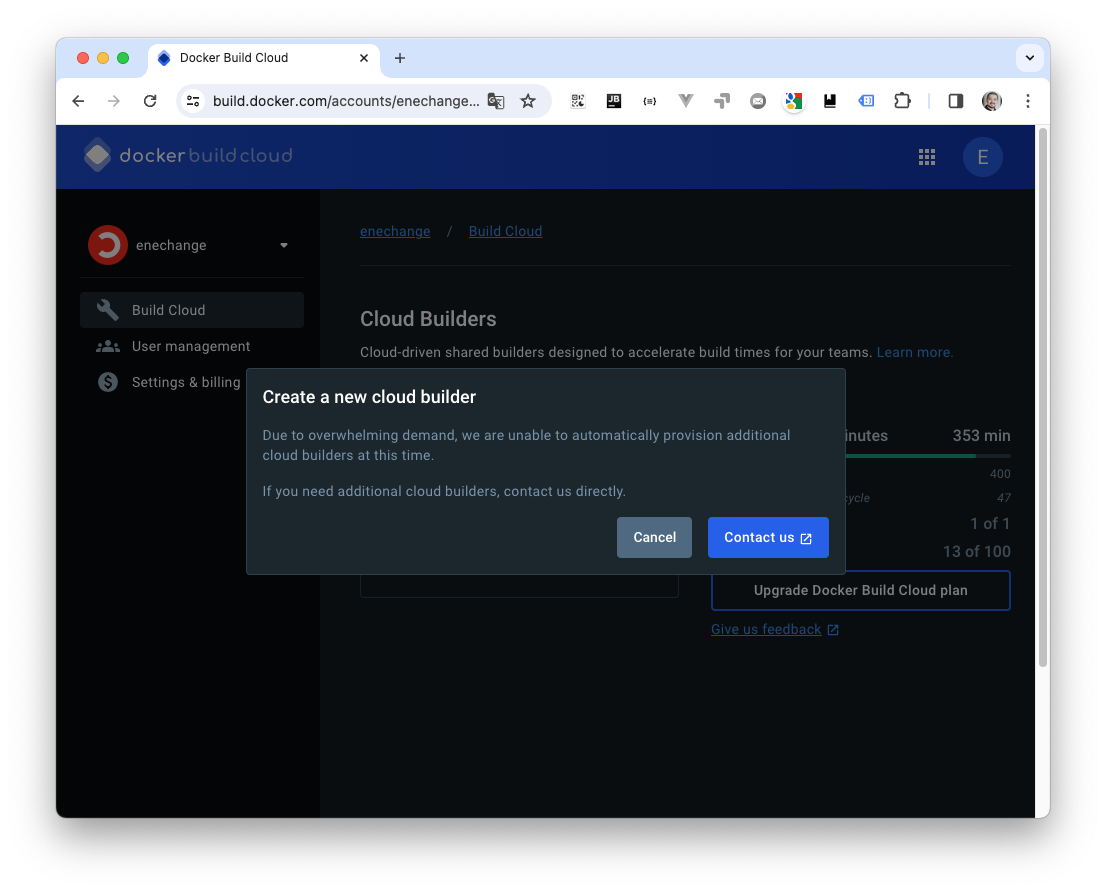The width and height of the screenshot is (1106, 892).
Task: Click the page vertical scrollbar
Action: coord(1043,397)
